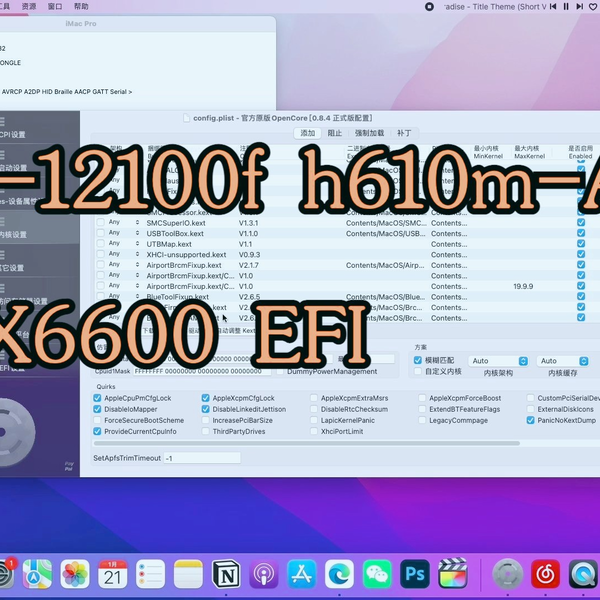This screenshot has height=600, width=600.
Task: Open the 窗口 menu
Action: point(55,6)
